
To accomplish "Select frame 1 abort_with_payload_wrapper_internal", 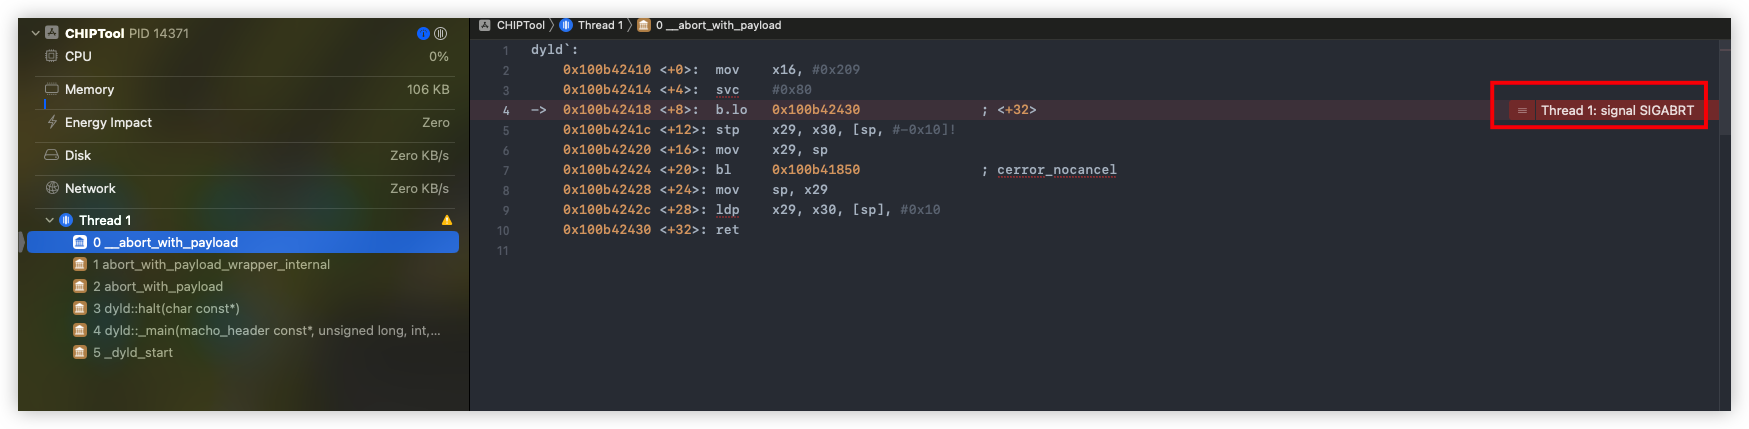I will (243, 264).
